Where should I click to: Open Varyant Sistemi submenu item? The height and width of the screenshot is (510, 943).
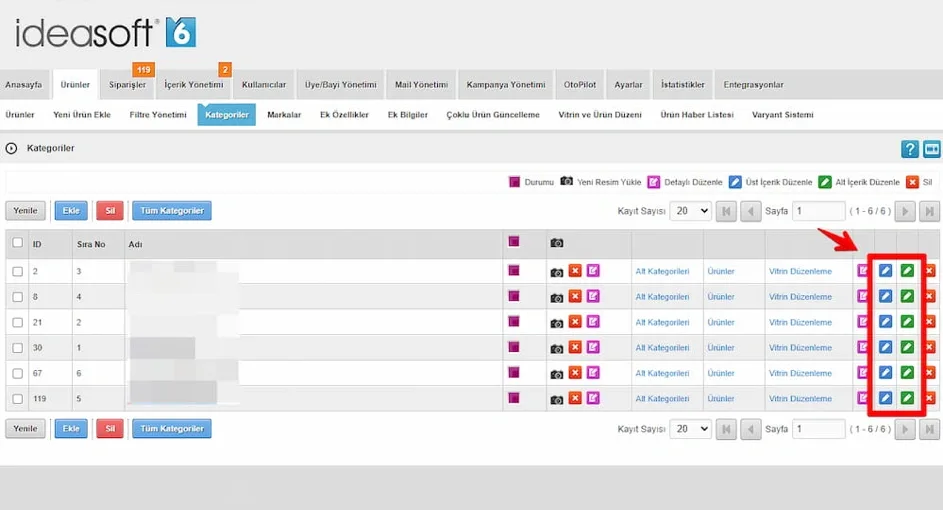[x=782, y=114]
